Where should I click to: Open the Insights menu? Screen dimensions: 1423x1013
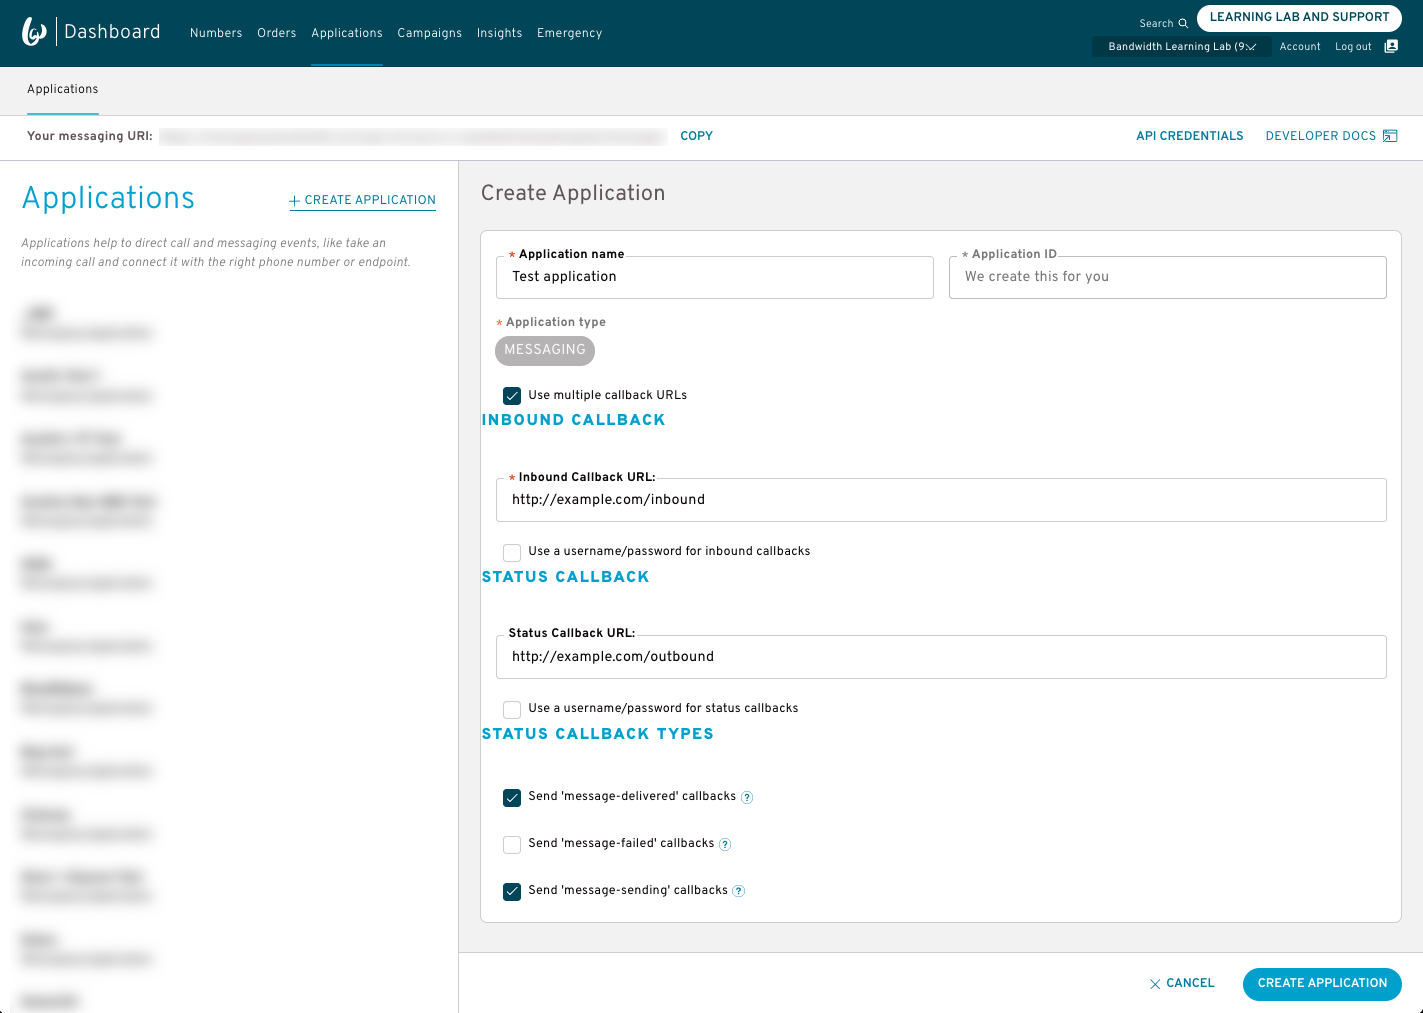(x=500, y=33)
